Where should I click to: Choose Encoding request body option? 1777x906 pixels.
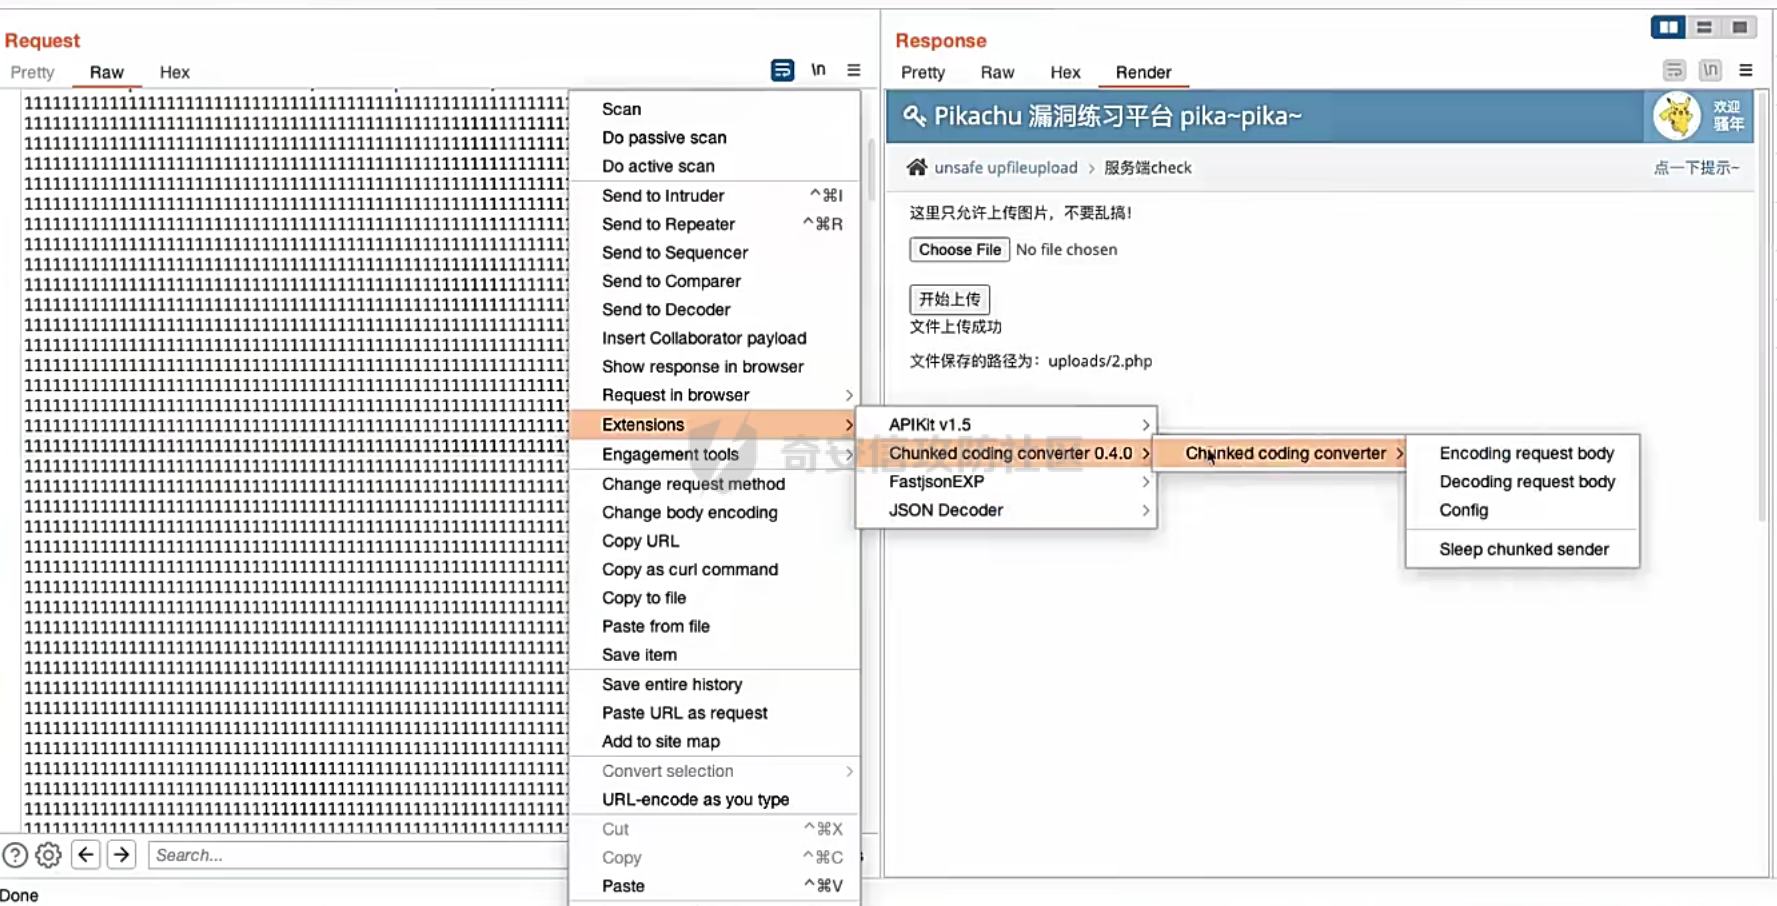point(1526,453)
